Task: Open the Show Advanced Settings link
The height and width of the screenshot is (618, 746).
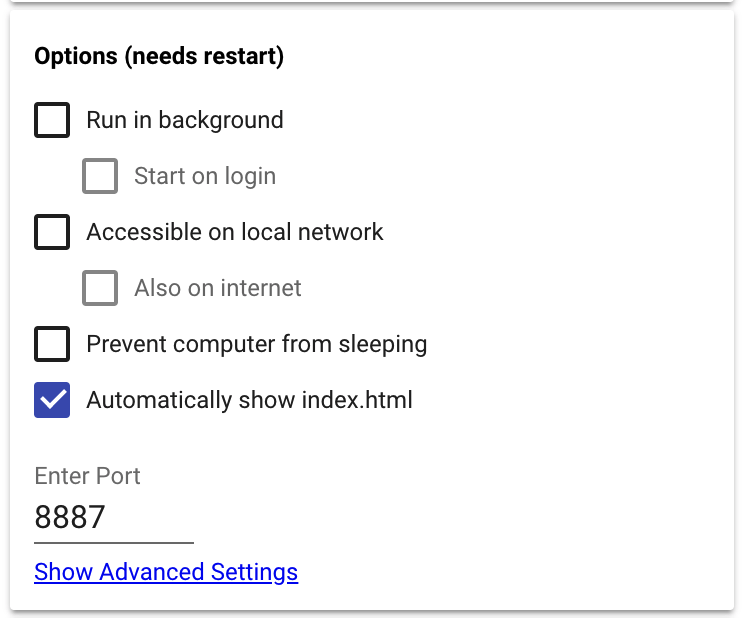Action: tap(166, 572)
